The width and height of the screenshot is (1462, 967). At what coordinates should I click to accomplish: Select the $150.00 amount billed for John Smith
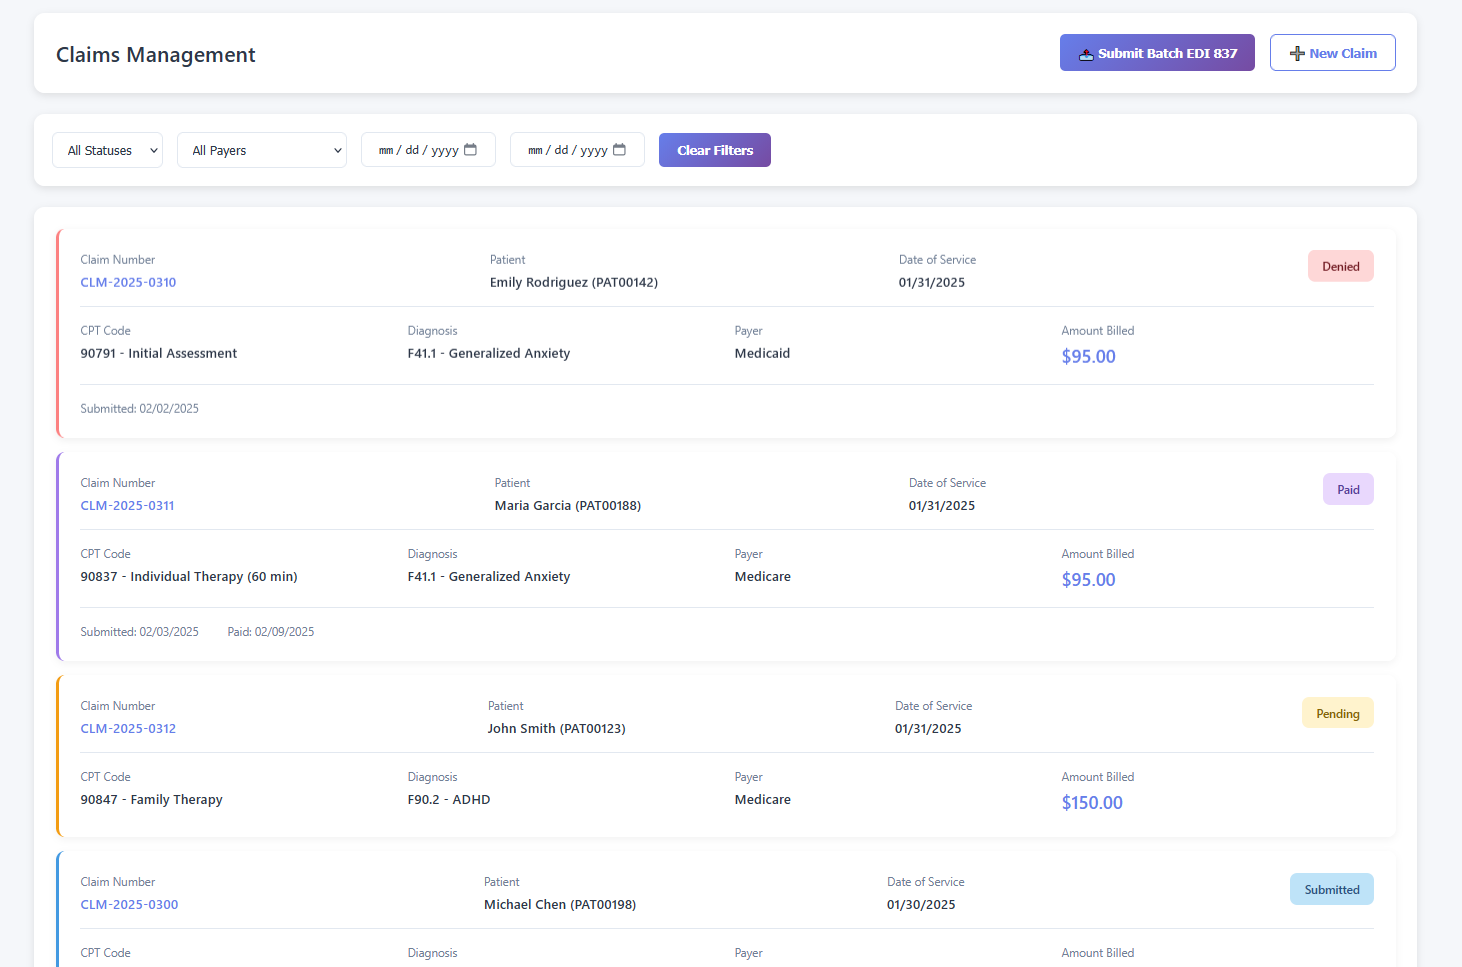point(1092,803)
